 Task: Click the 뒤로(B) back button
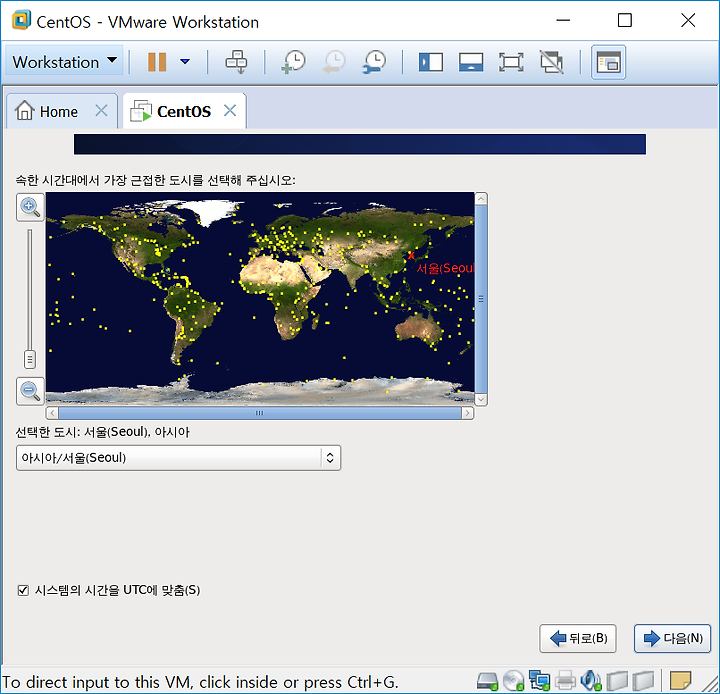[x=578, y=638]
